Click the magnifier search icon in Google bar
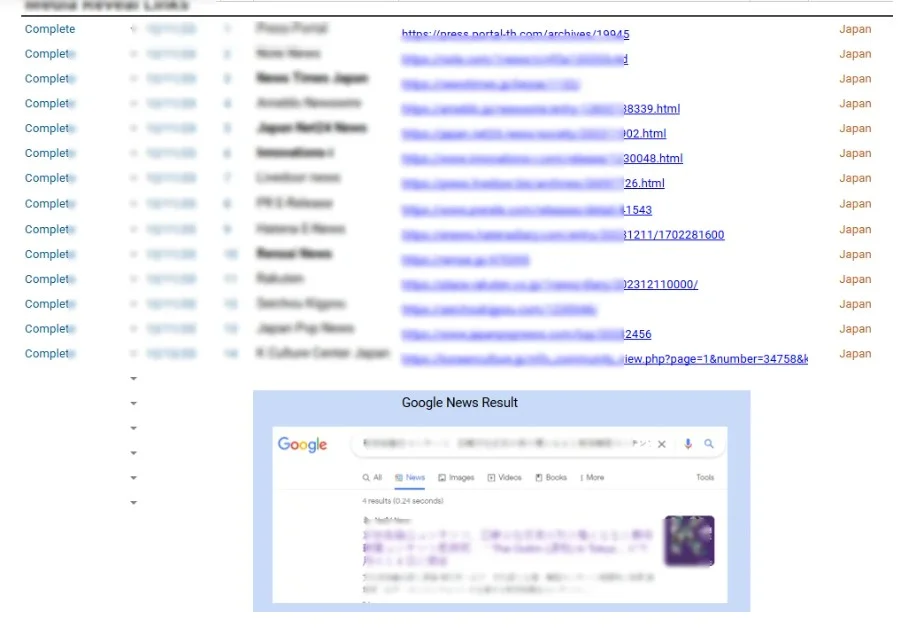 tap(709, 444)
